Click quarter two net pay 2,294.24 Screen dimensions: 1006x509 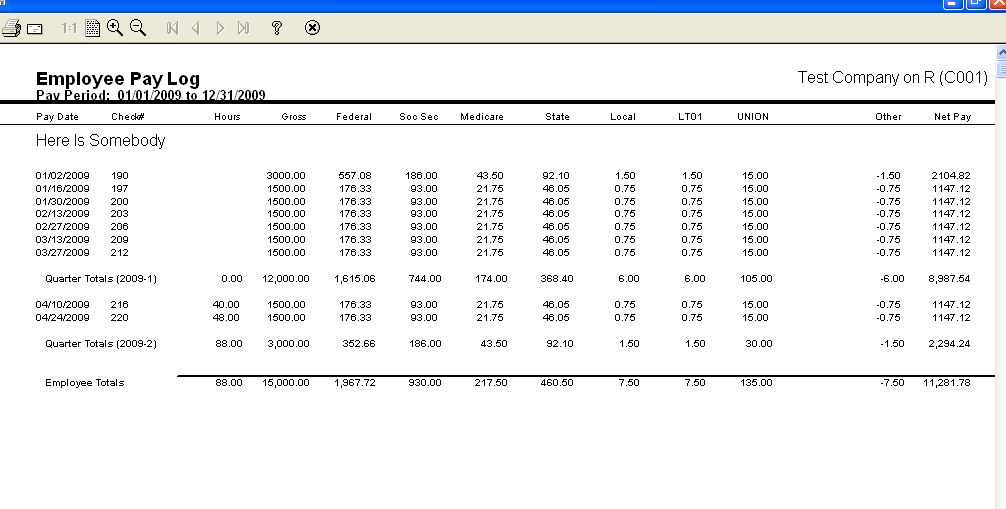point(949,343)
